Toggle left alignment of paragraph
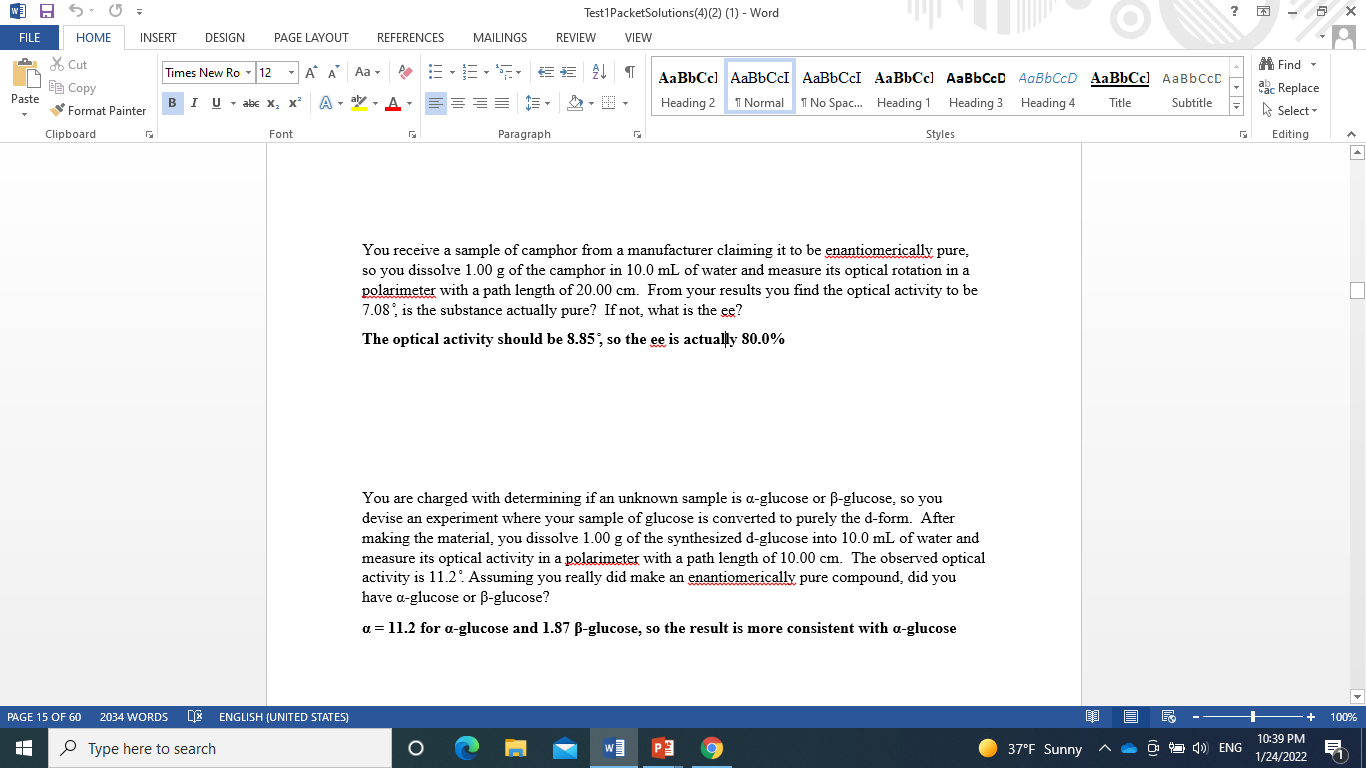 pos(436,103)
